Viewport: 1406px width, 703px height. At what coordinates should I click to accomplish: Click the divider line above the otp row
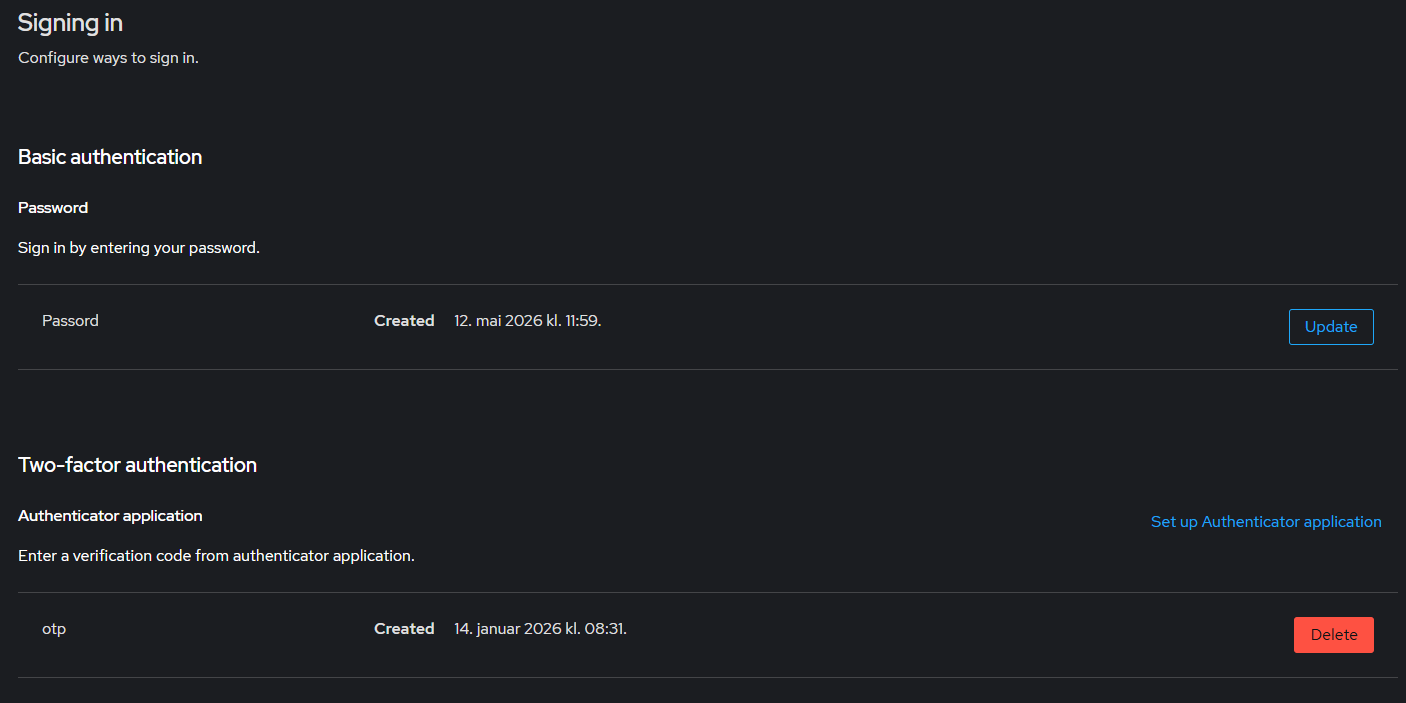pos(708,592)
